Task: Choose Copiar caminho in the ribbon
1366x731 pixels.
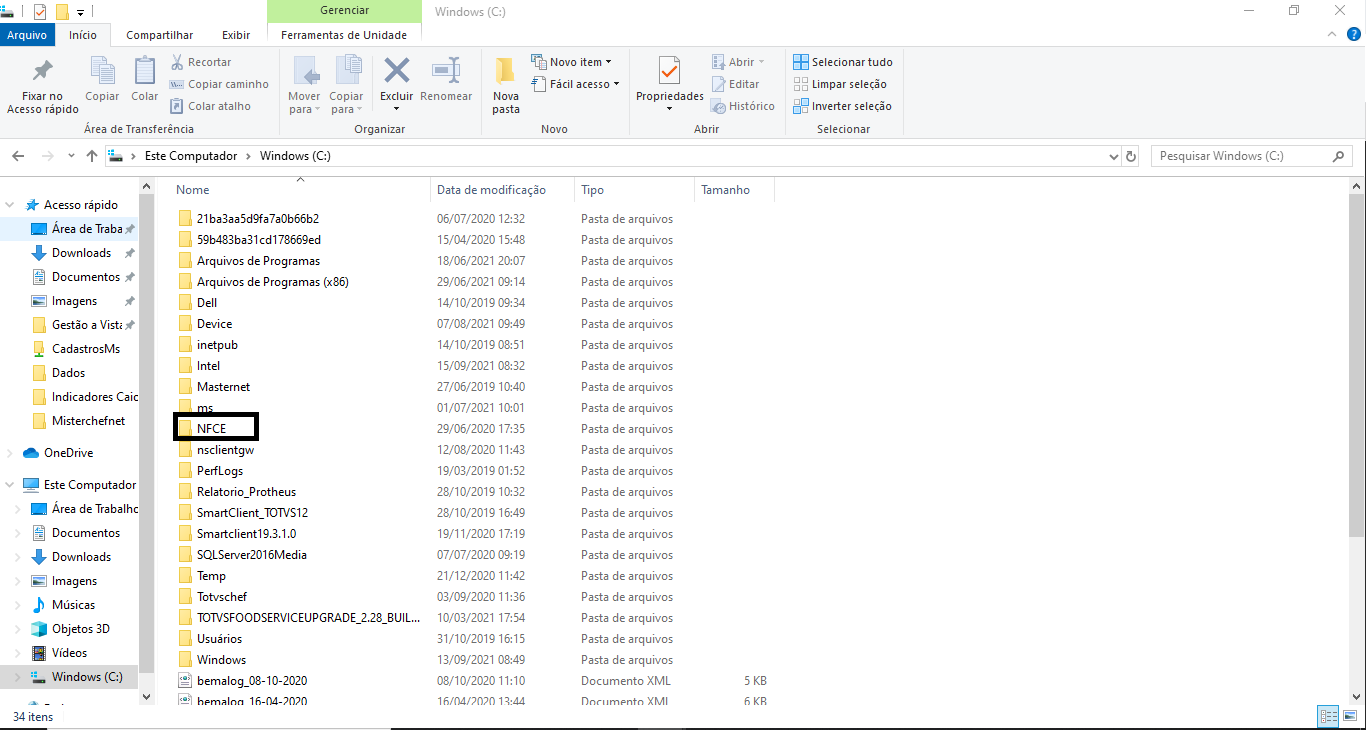Action: point(219,84)
